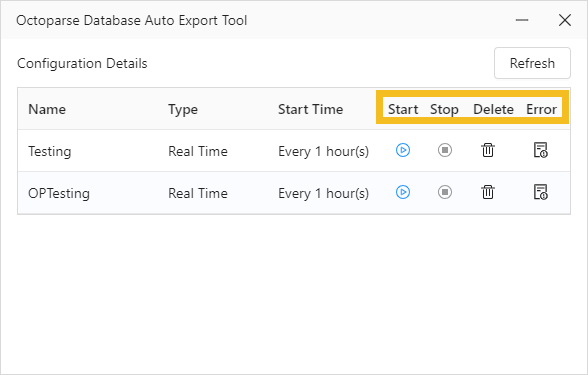This screenshot has height=375, width=588.
Task: Click the Stop column header
Action: point(444,110)
